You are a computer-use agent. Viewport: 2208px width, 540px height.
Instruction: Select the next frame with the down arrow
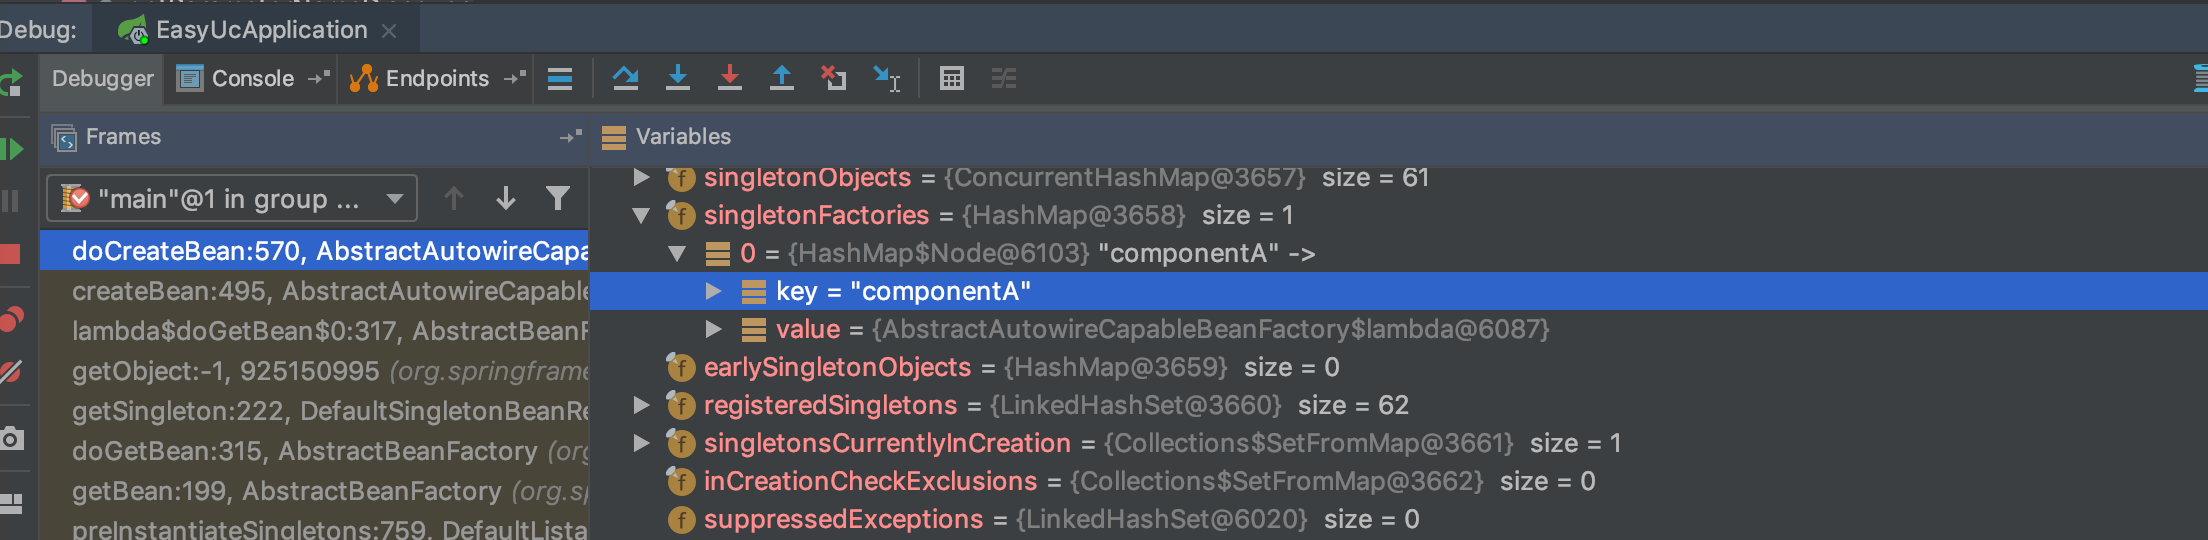(x=506, y=198)
